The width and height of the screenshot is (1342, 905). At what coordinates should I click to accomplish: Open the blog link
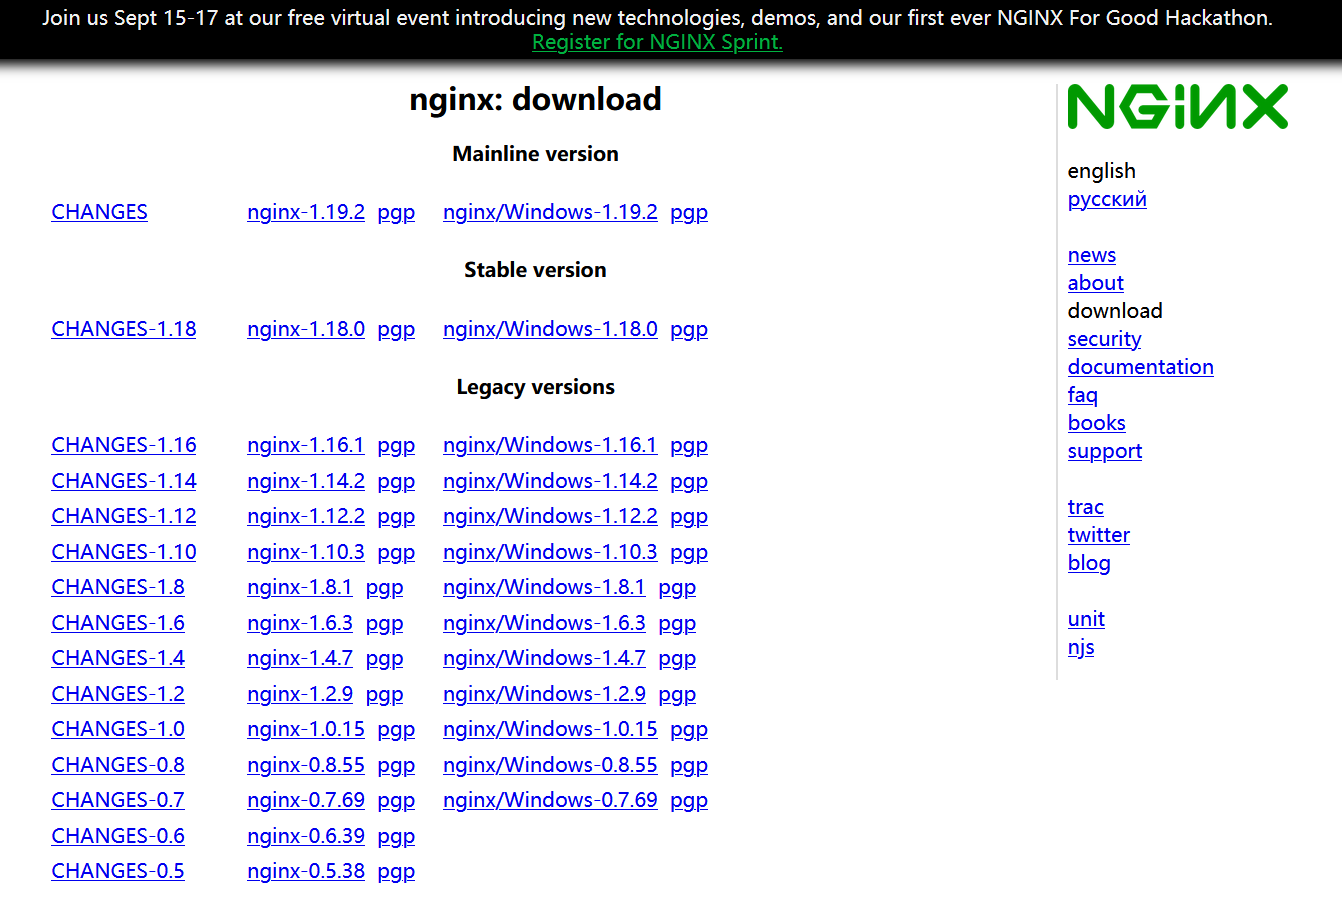[x=1089, y=563]
